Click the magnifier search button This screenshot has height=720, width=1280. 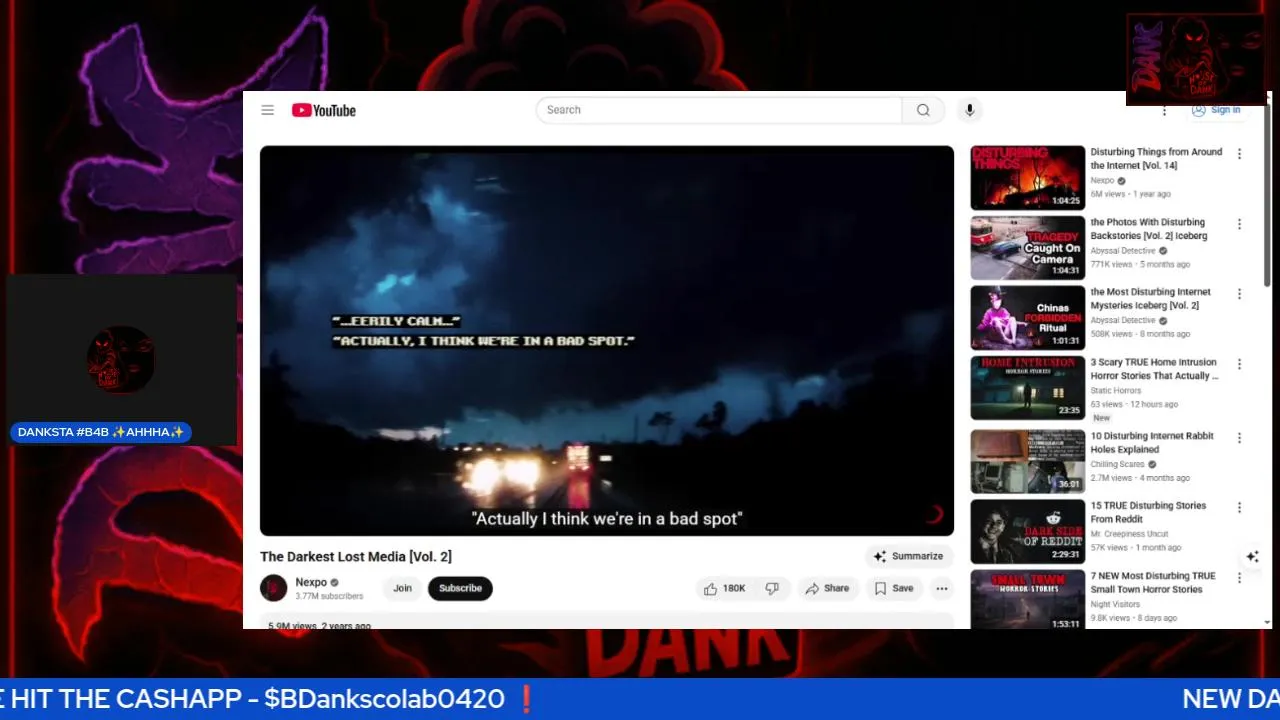point(923,110)
